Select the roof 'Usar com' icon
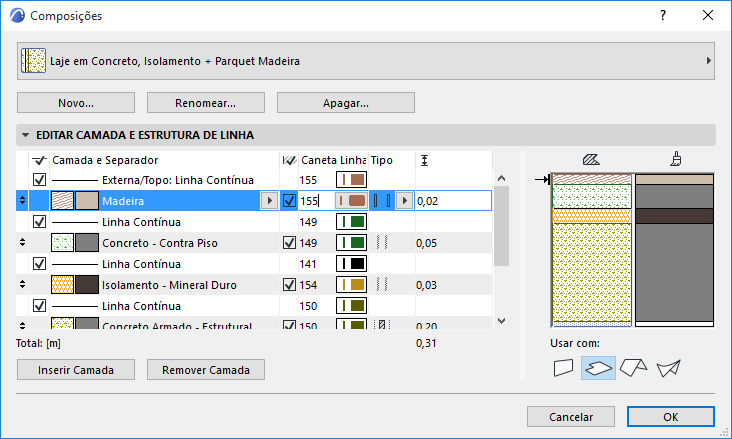Viewport: 732px width, 439px height. tap(633, 368)
